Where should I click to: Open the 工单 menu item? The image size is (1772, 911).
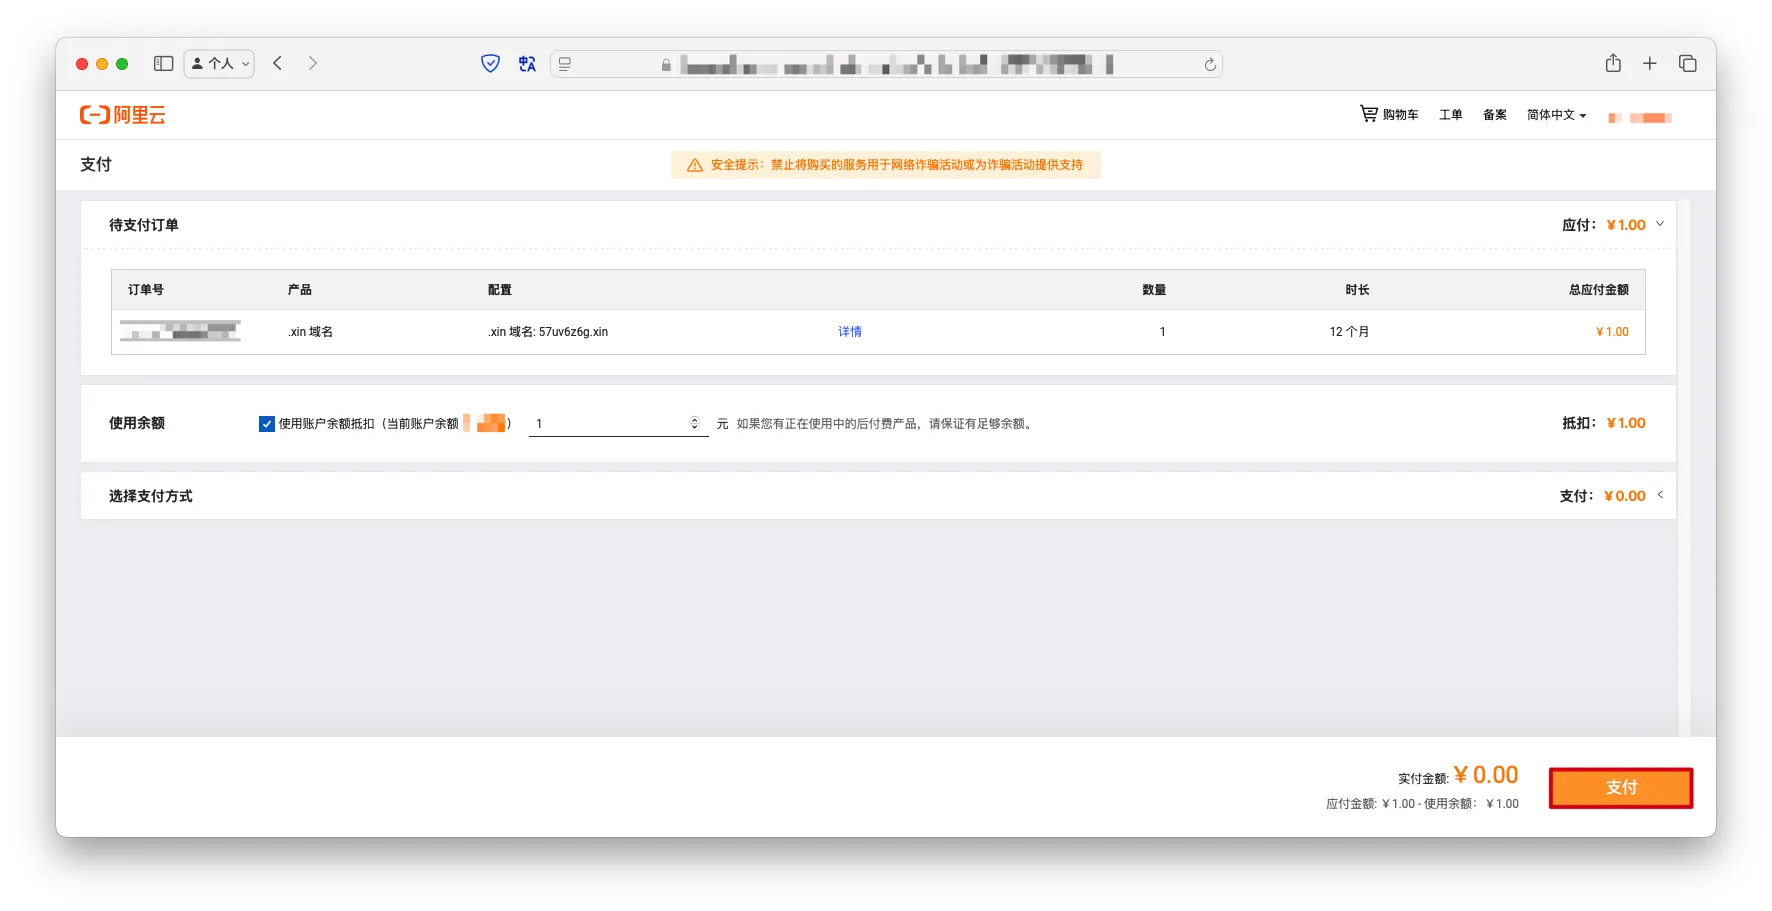click(1450, 115)
